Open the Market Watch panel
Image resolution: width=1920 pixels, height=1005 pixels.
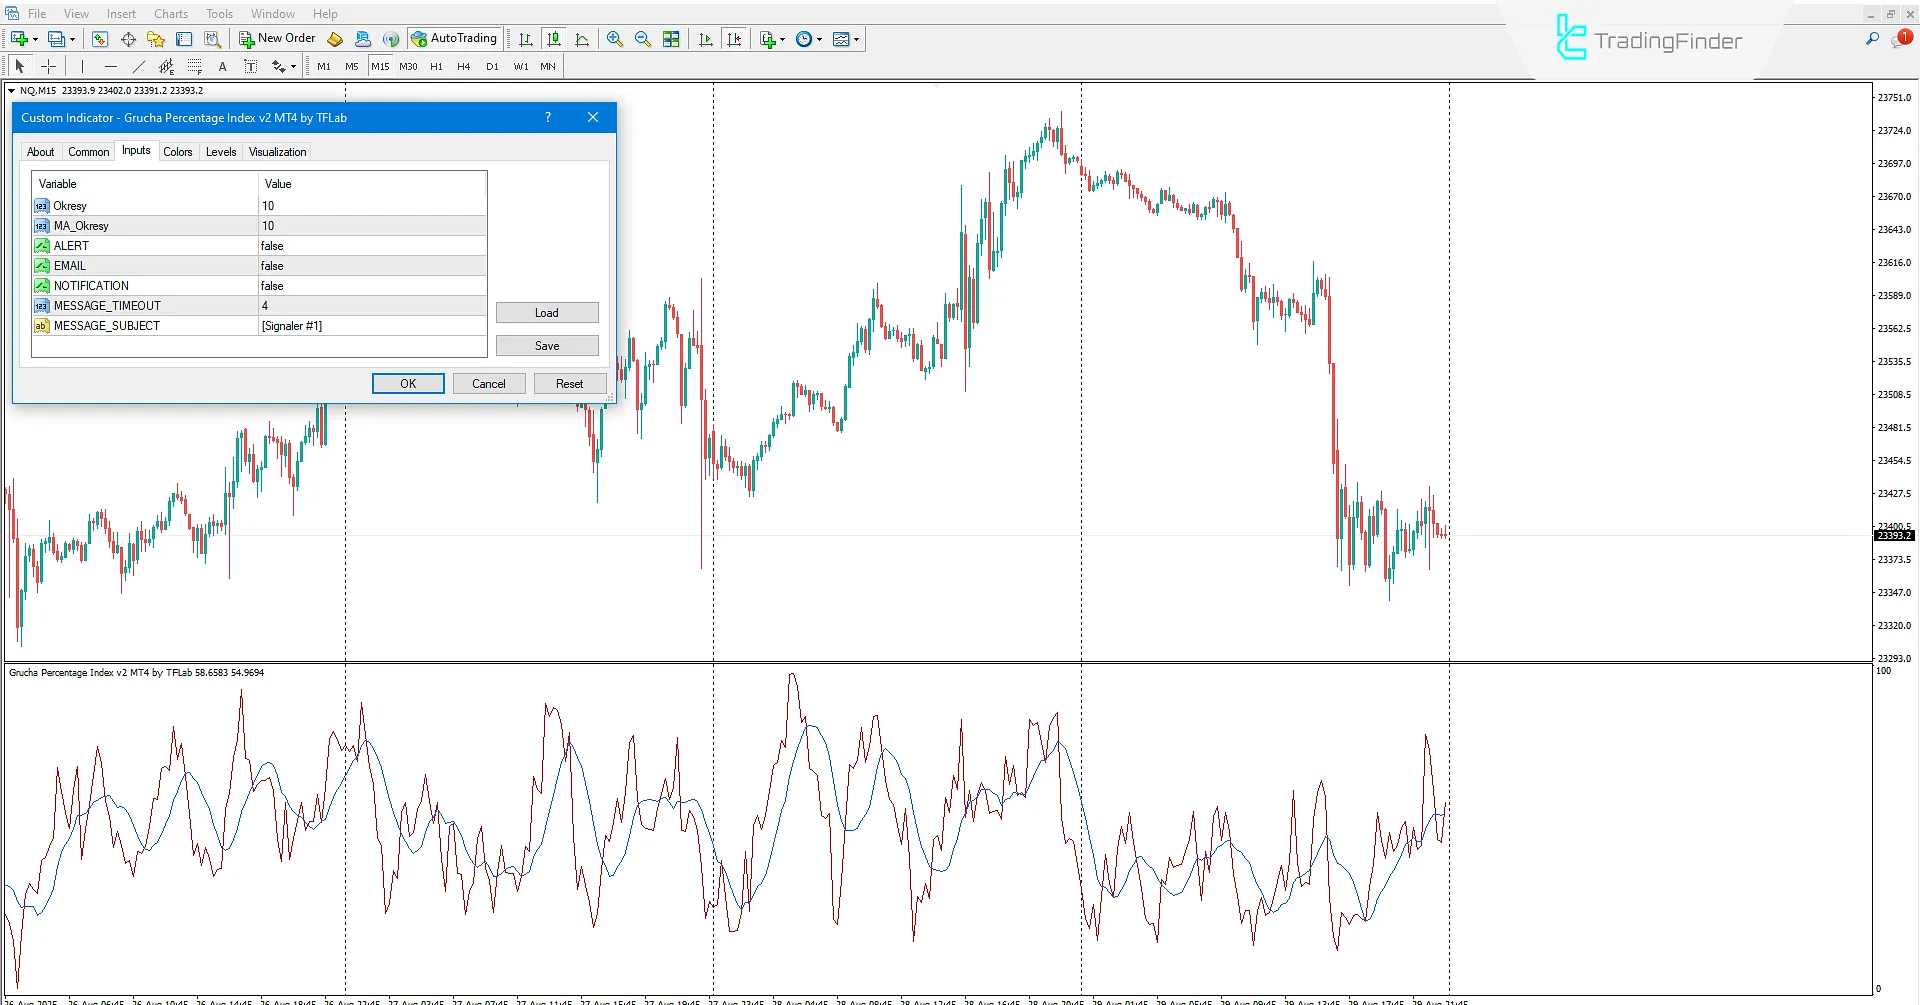click(x=100, y=39)
